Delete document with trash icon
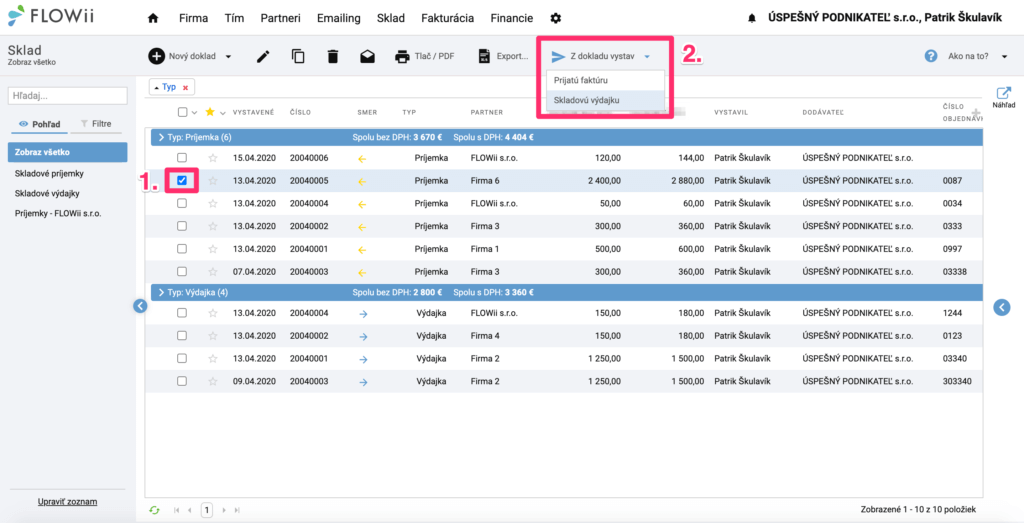This screenshot has width=1024, height=523. tap(332, 57)
